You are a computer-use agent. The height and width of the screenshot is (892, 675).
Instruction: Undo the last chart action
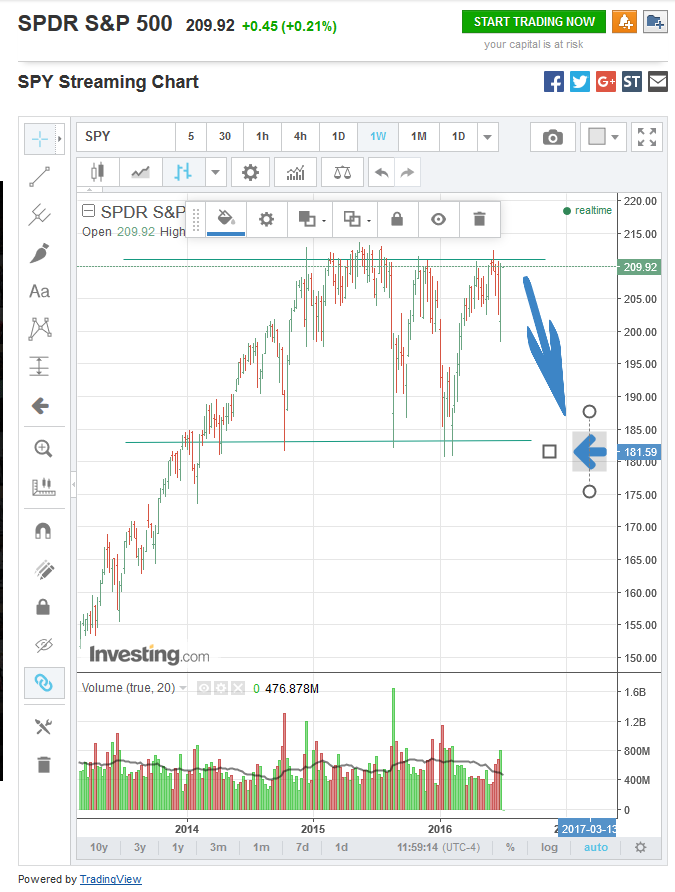(382, 172)
